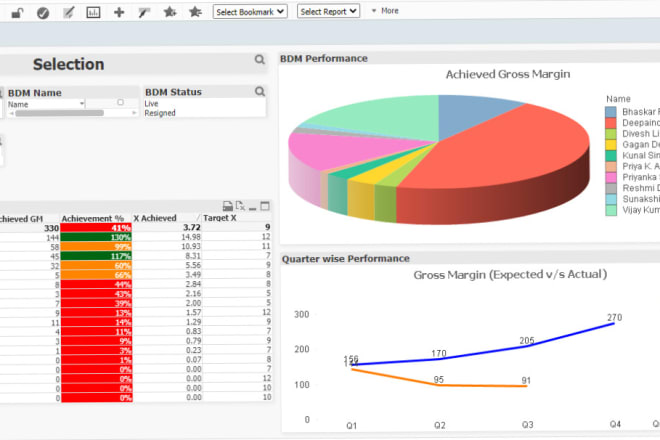This screenshot has height=440, width=660.
Task: Click the pencil edit toolbar icon
Action: point(68,13)
